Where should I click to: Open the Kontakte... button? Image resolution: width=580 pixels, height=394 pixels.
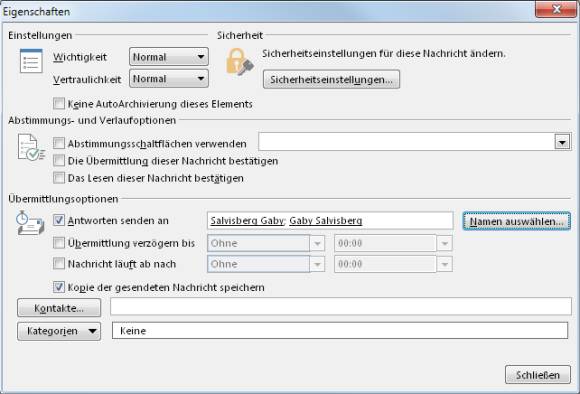[x=59, y=308]
